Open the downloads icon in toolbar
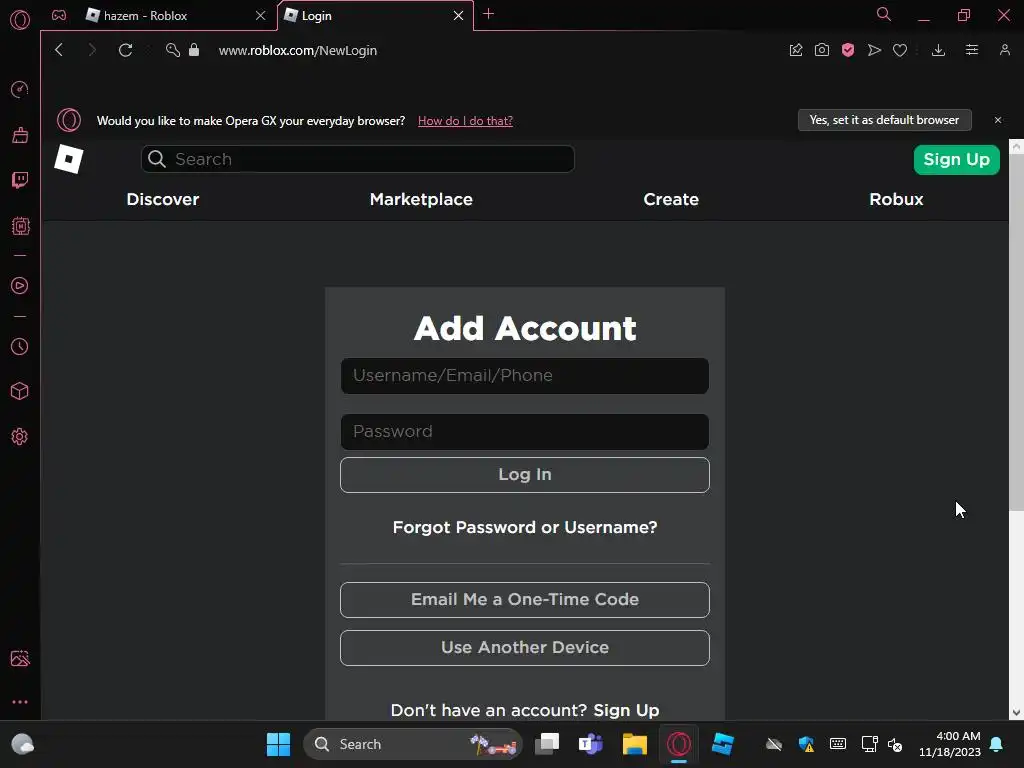 click(938, 50)
